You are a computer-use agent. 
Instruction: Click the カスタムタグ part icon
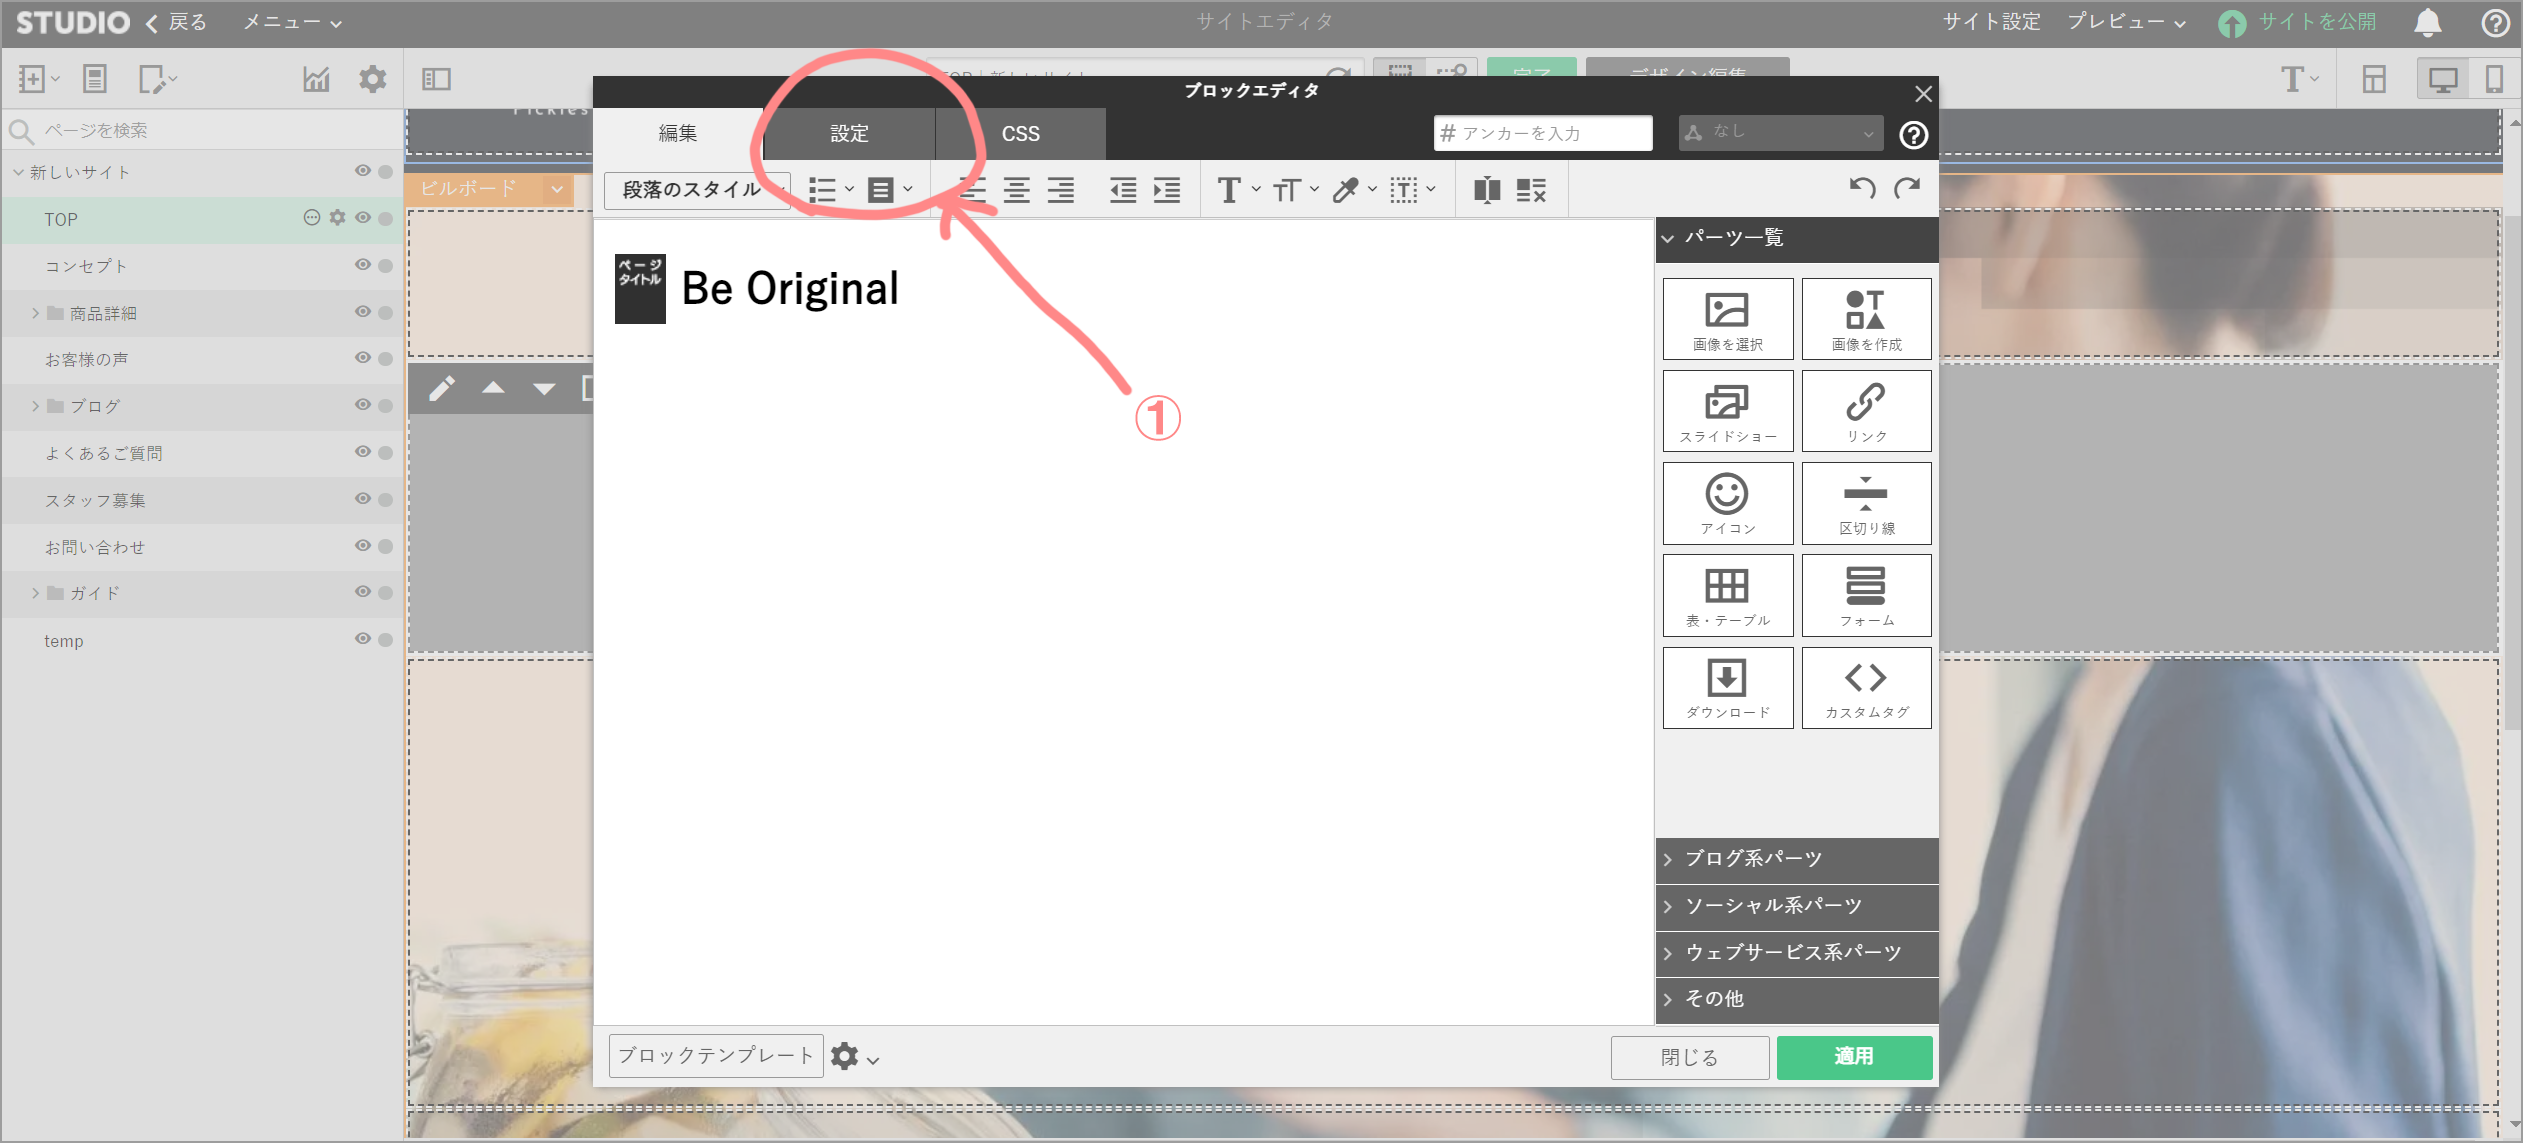(x=1866, y=687)
